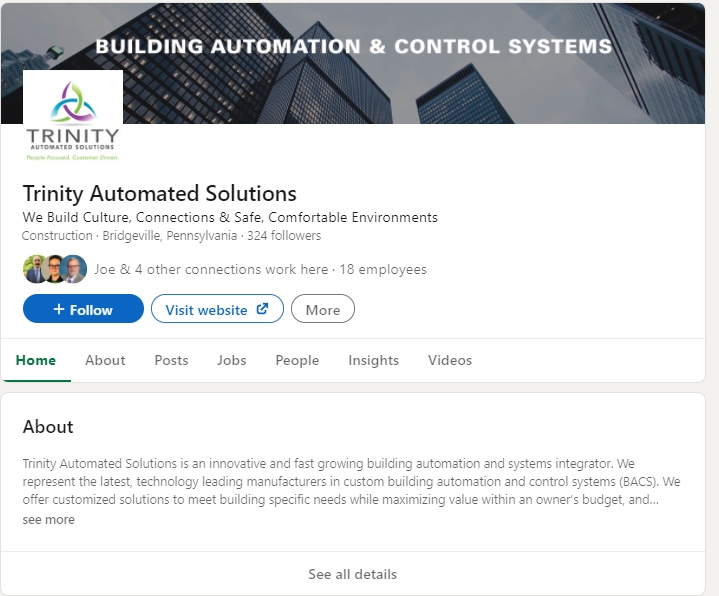Click the '324 followers' text
Viewport: 719px width, 596px height.
[x=284, y=236]
